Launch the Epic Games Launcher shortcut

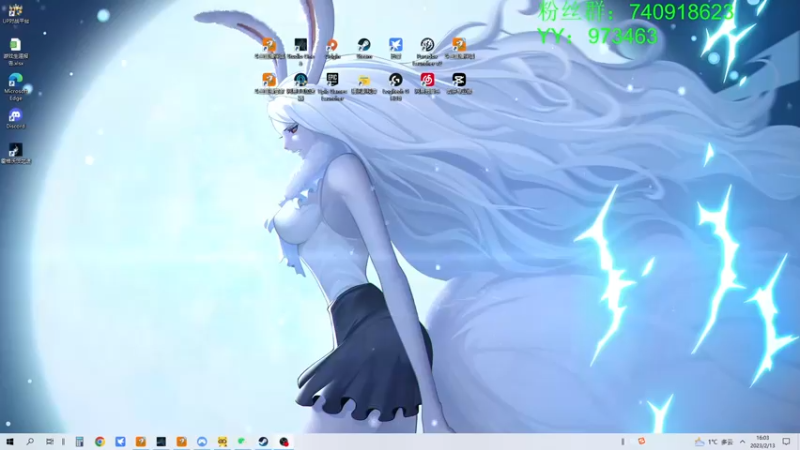[332, 86]
